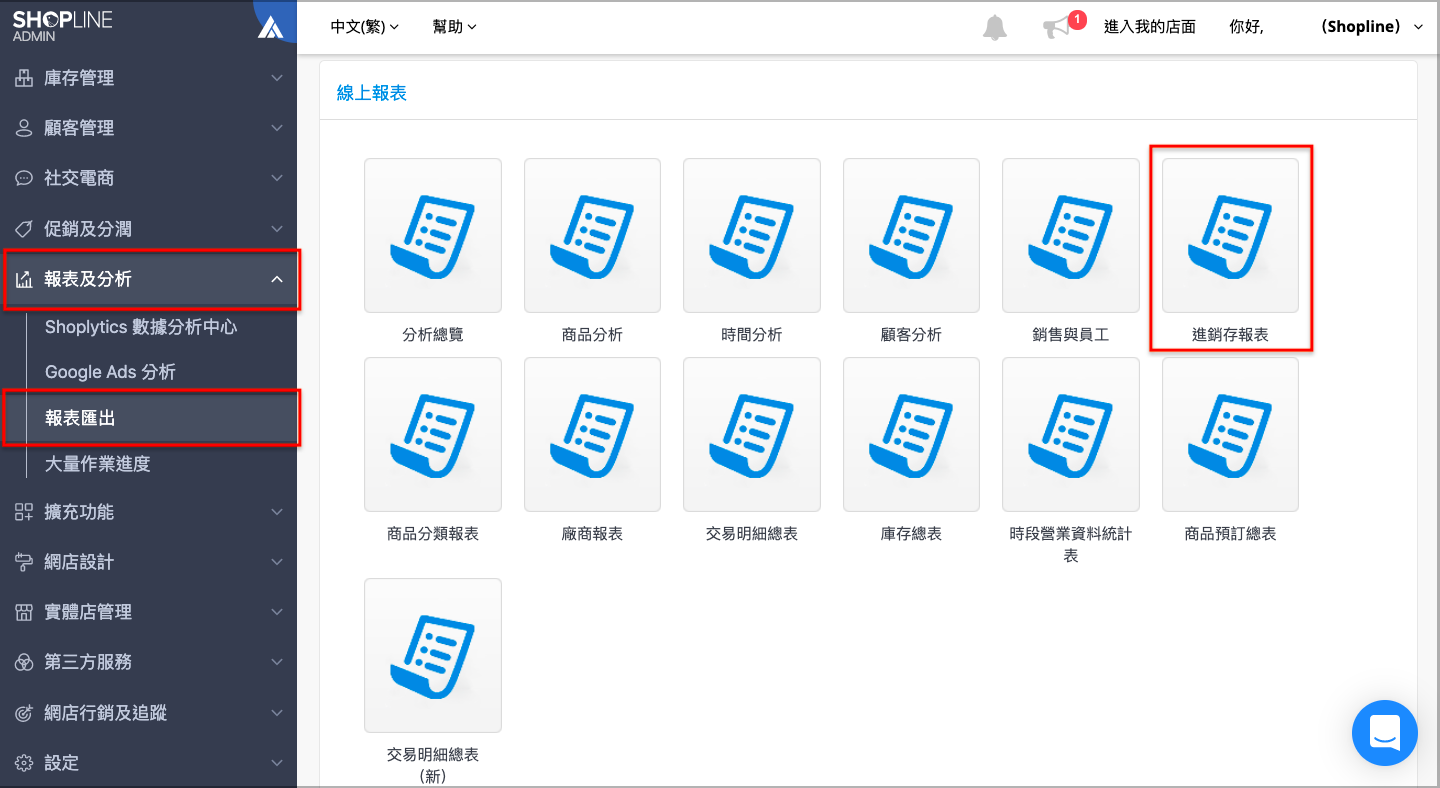Open the (Shopline) account dropdown
1440x788 pixels.
coord(1372,27)
